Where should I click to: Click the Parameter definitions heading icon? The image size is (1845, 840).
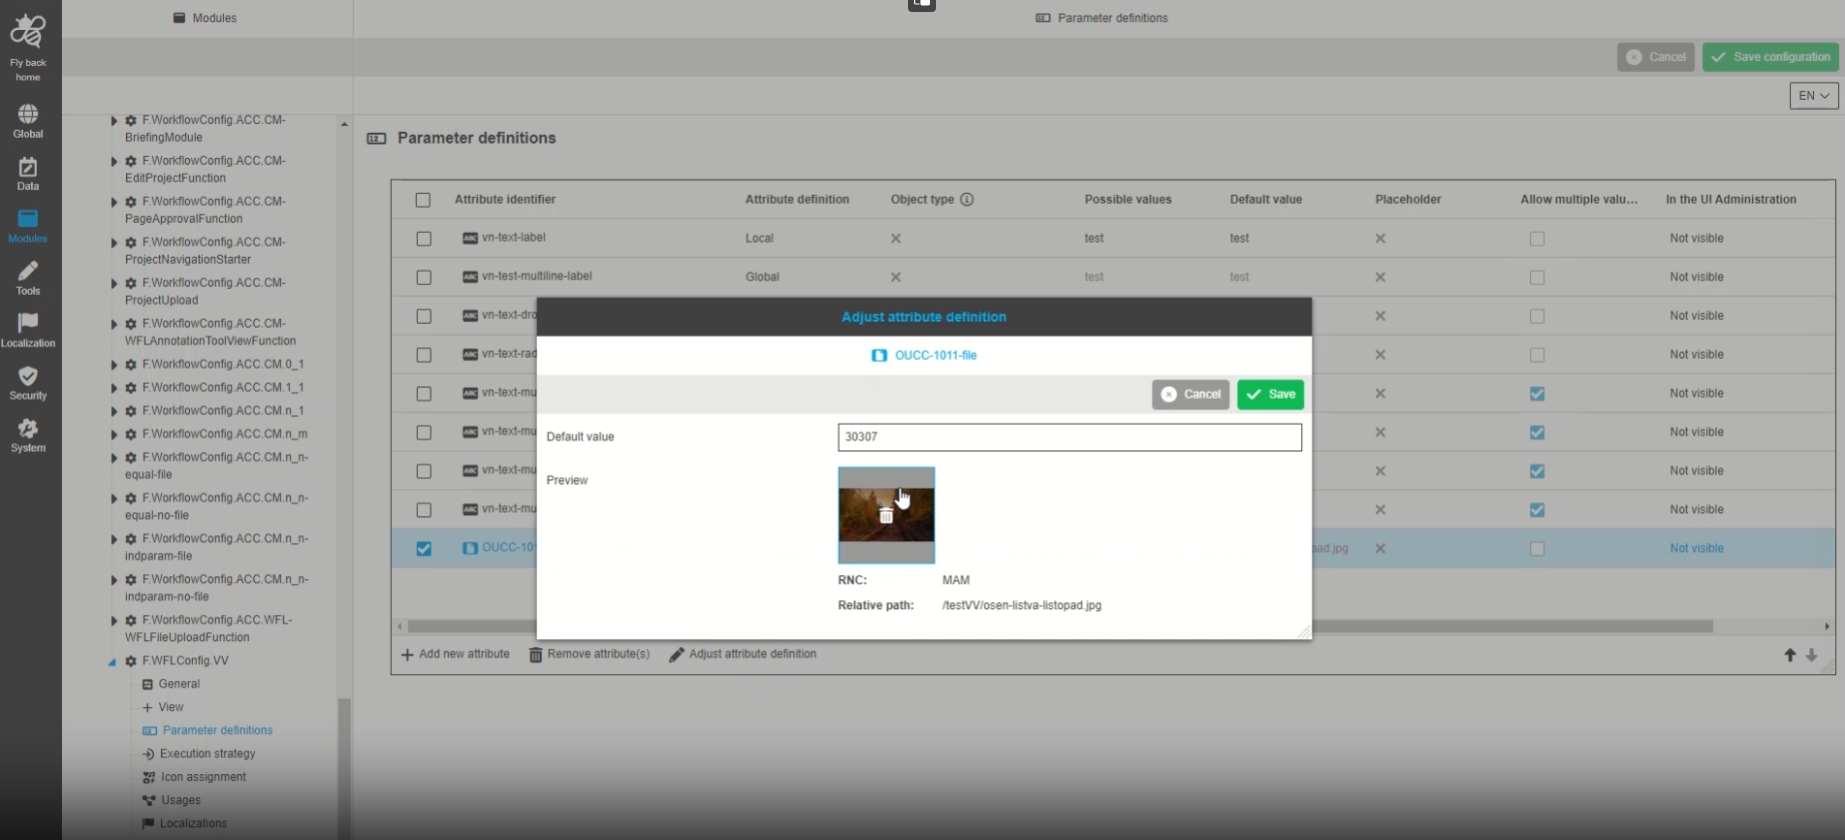377,138
